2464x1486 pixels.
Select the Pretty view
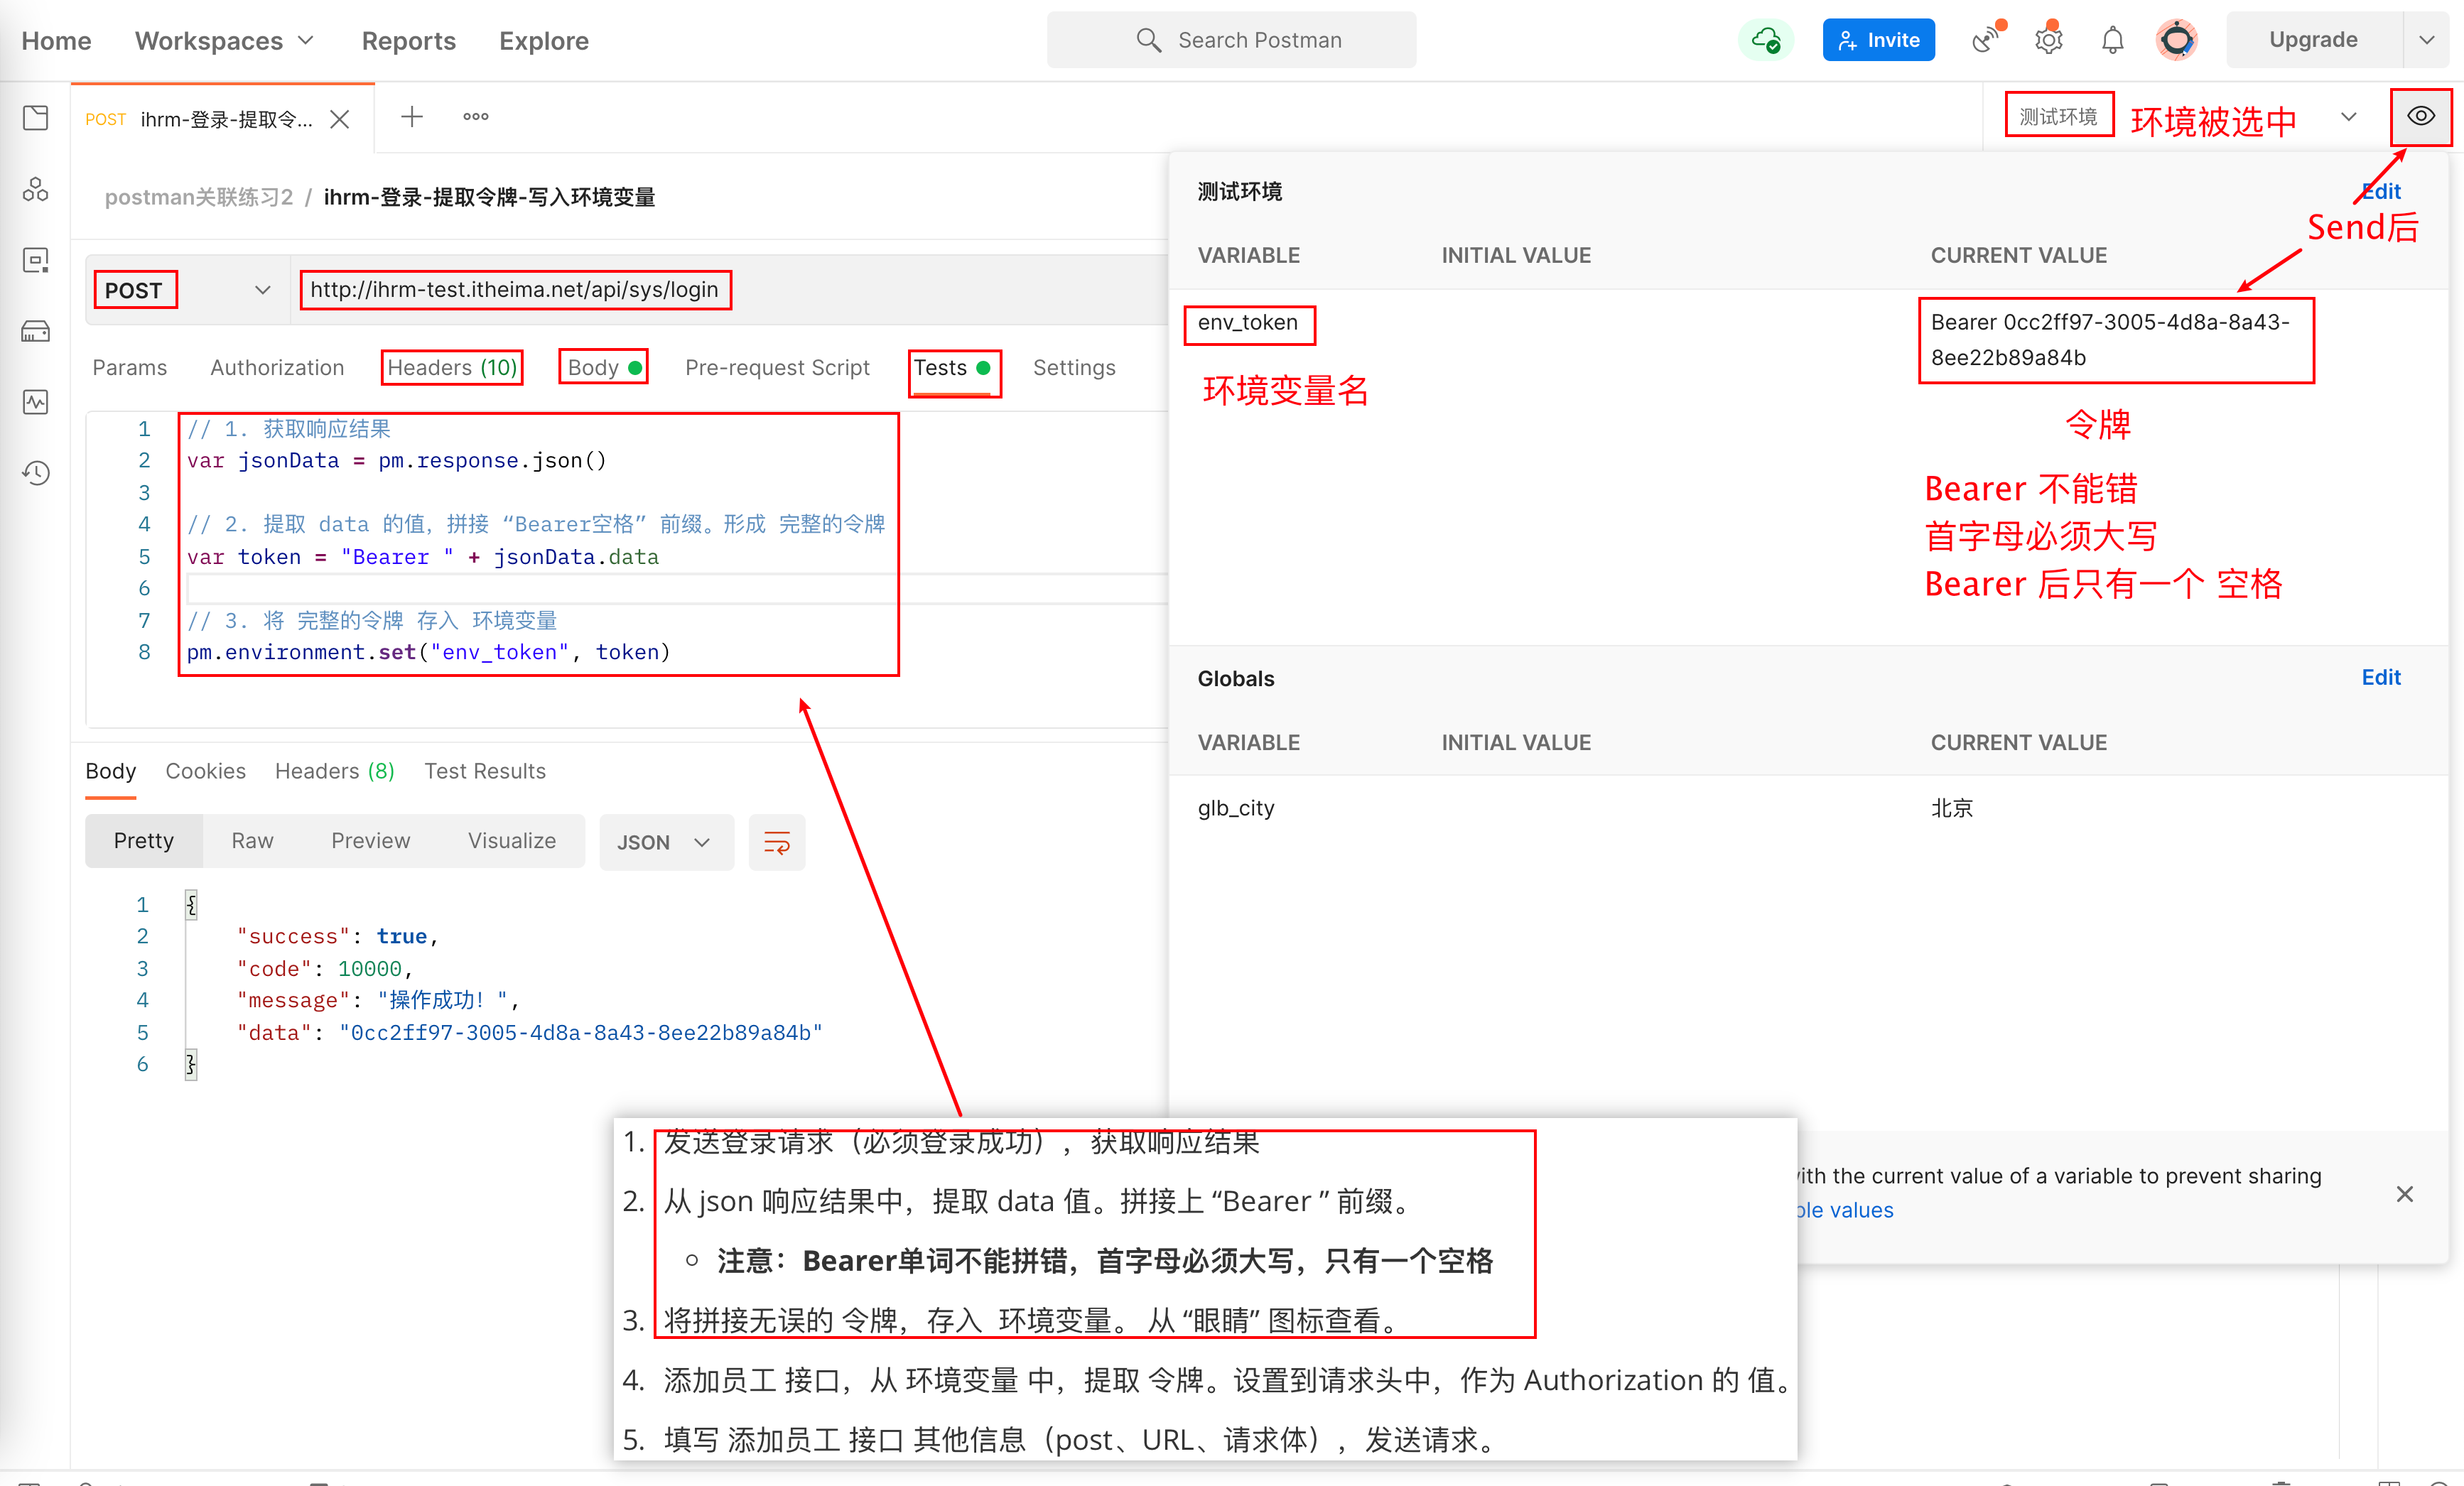144,841
